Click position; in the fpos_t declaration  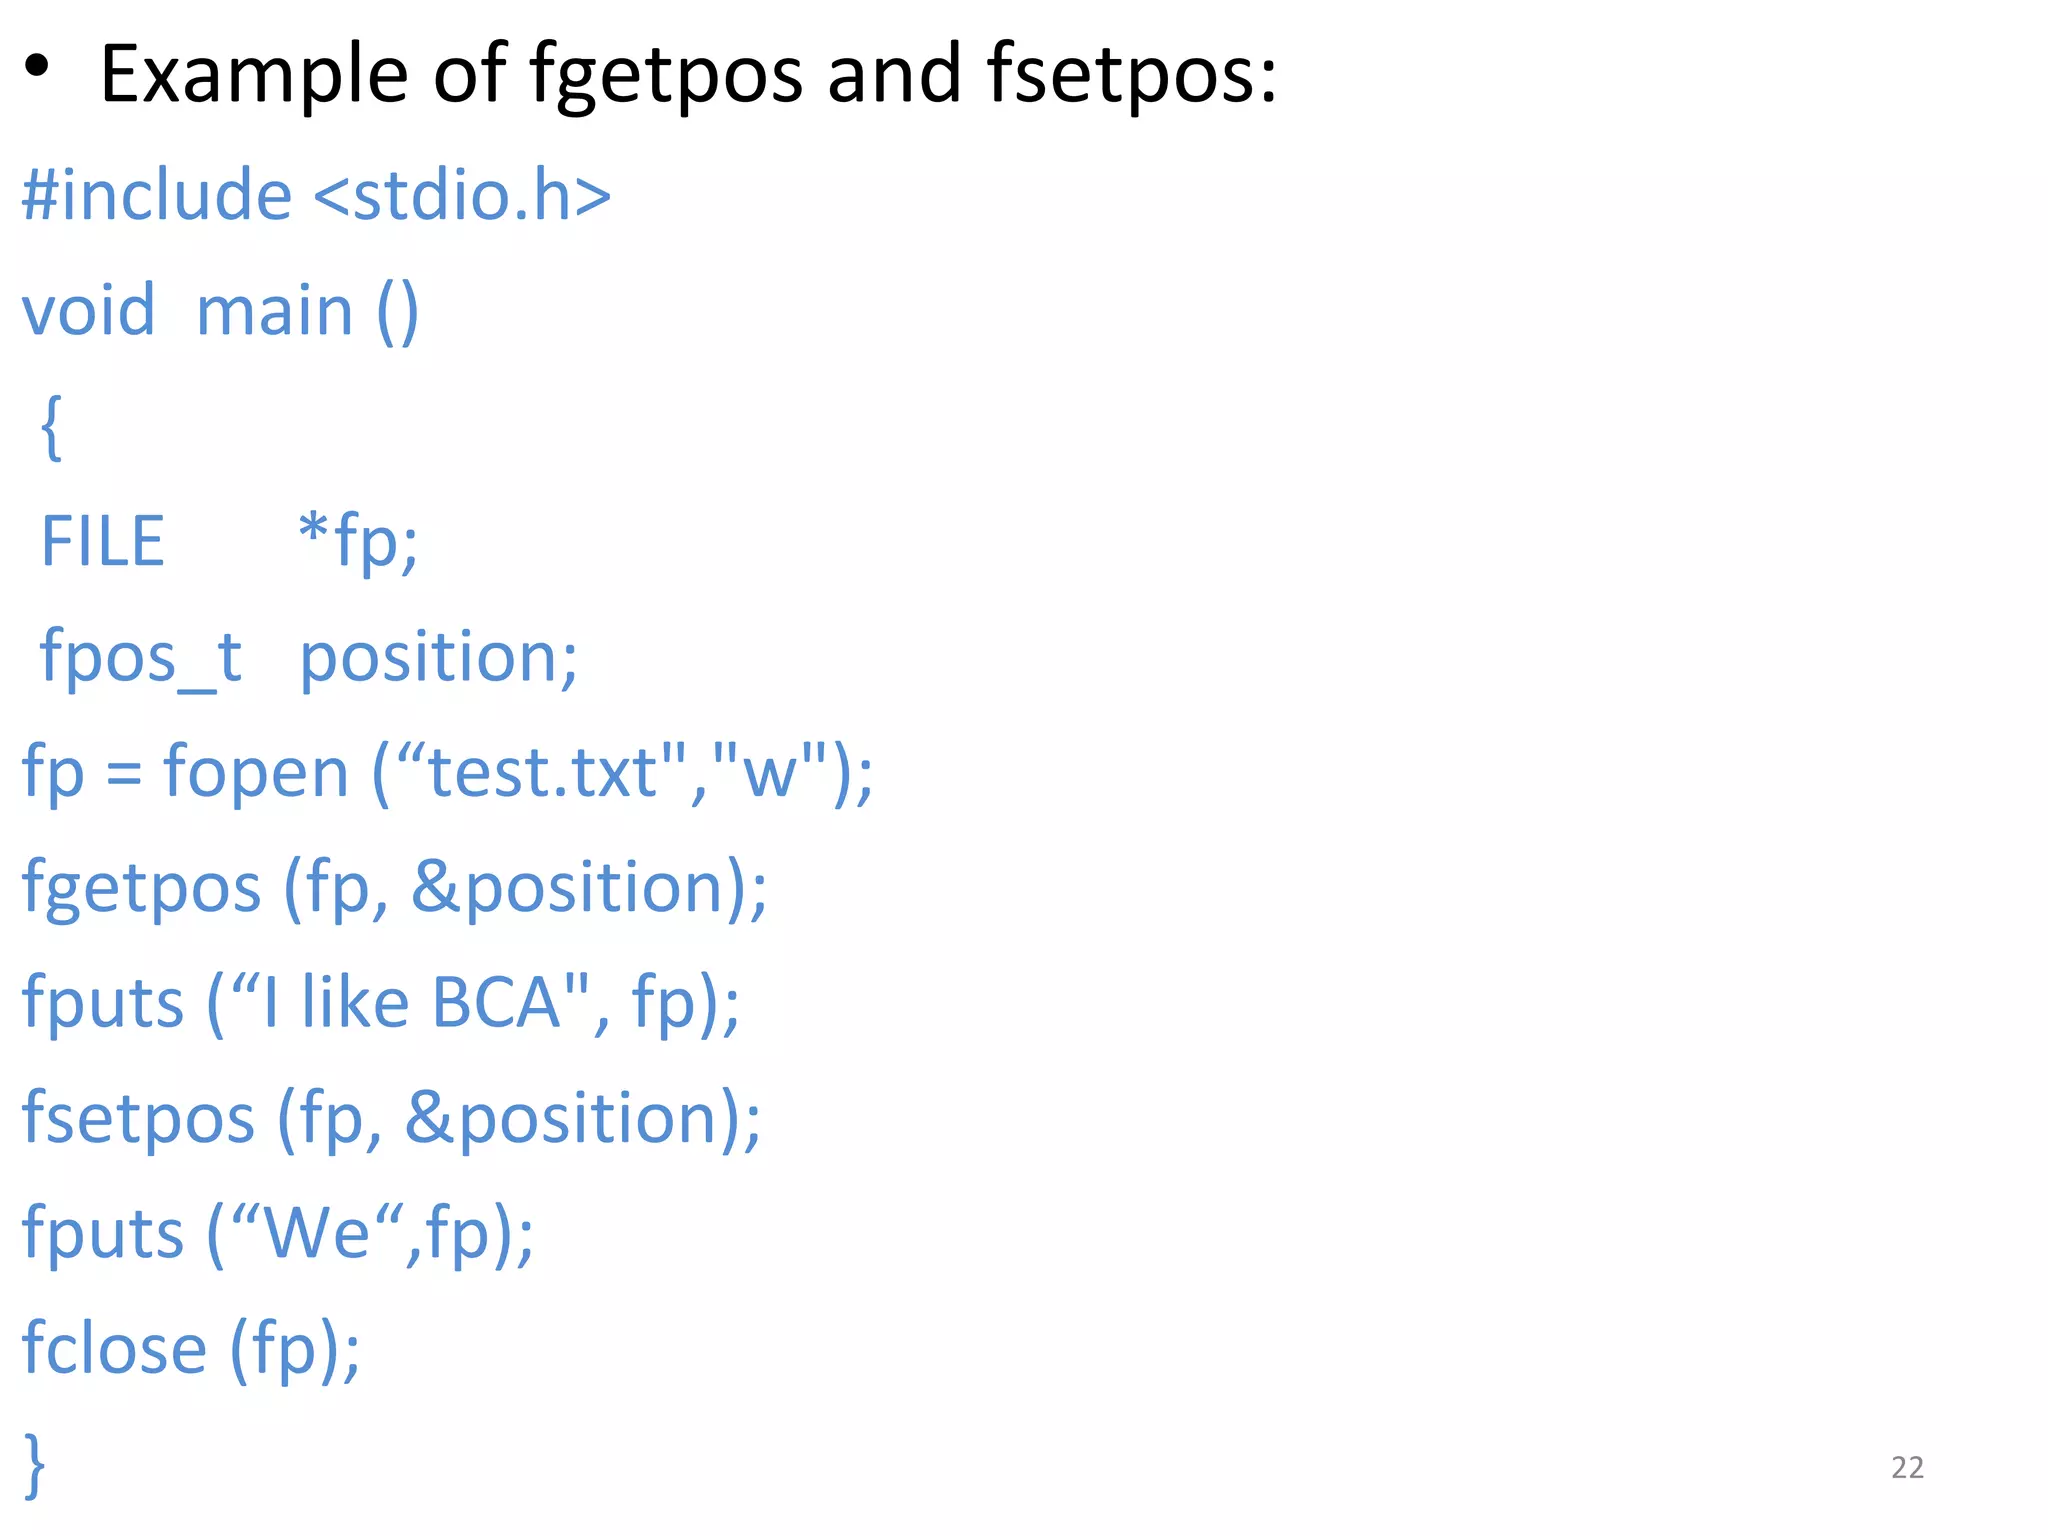click(438, 657)
